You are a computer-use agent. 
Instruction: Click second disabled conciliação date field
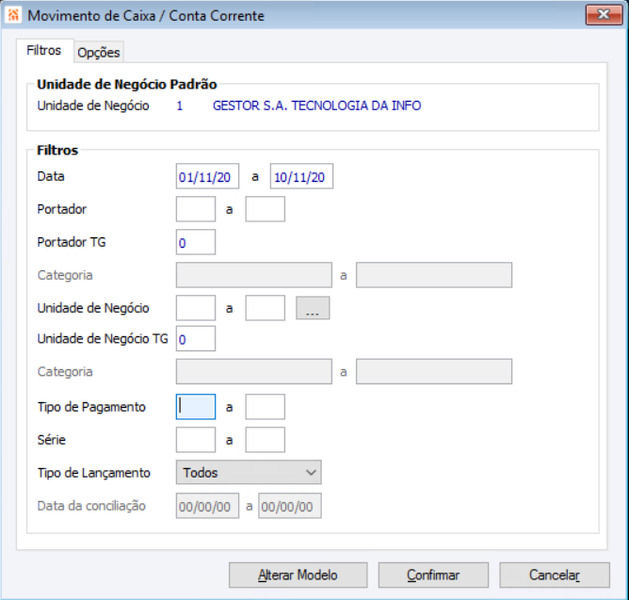point(290,506)
